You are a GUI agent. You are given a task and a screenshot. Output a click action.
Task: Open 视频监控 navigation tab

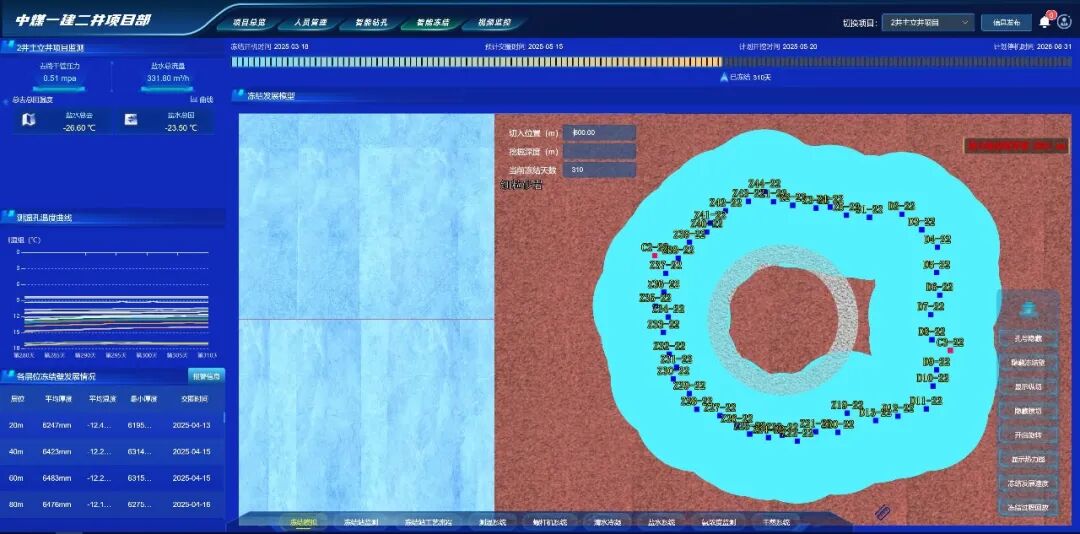[x=495, y=23]
